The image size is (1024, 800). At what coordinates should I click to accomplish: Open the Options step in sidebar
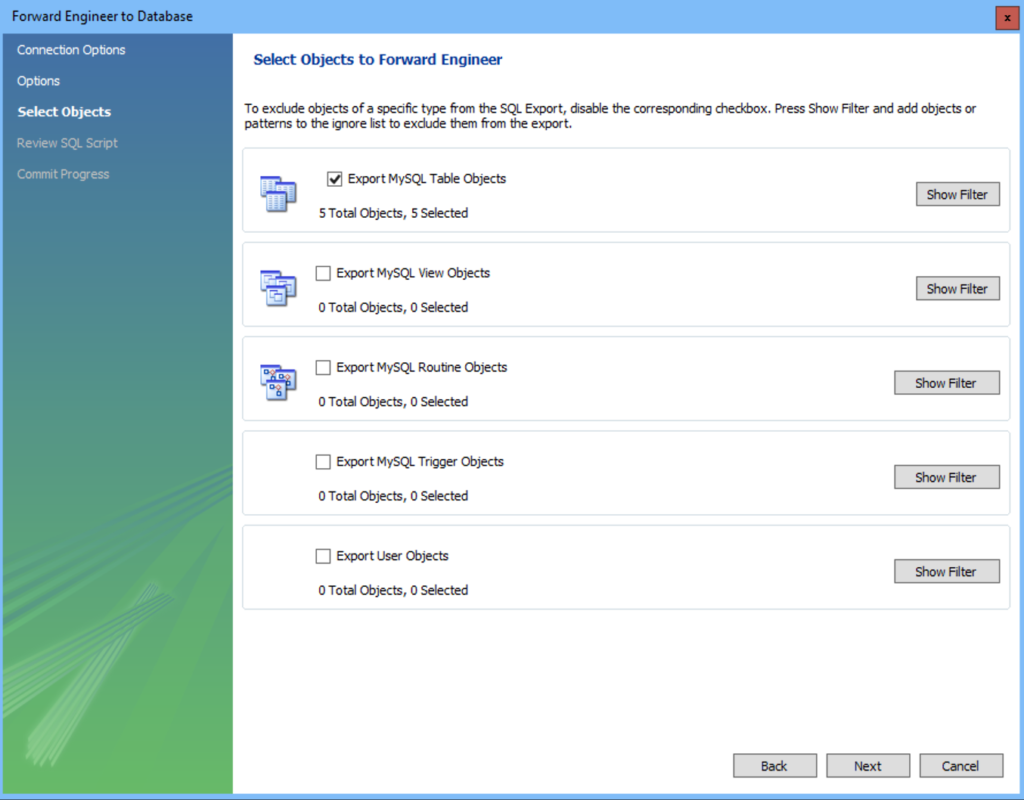(x=39, y=81)
